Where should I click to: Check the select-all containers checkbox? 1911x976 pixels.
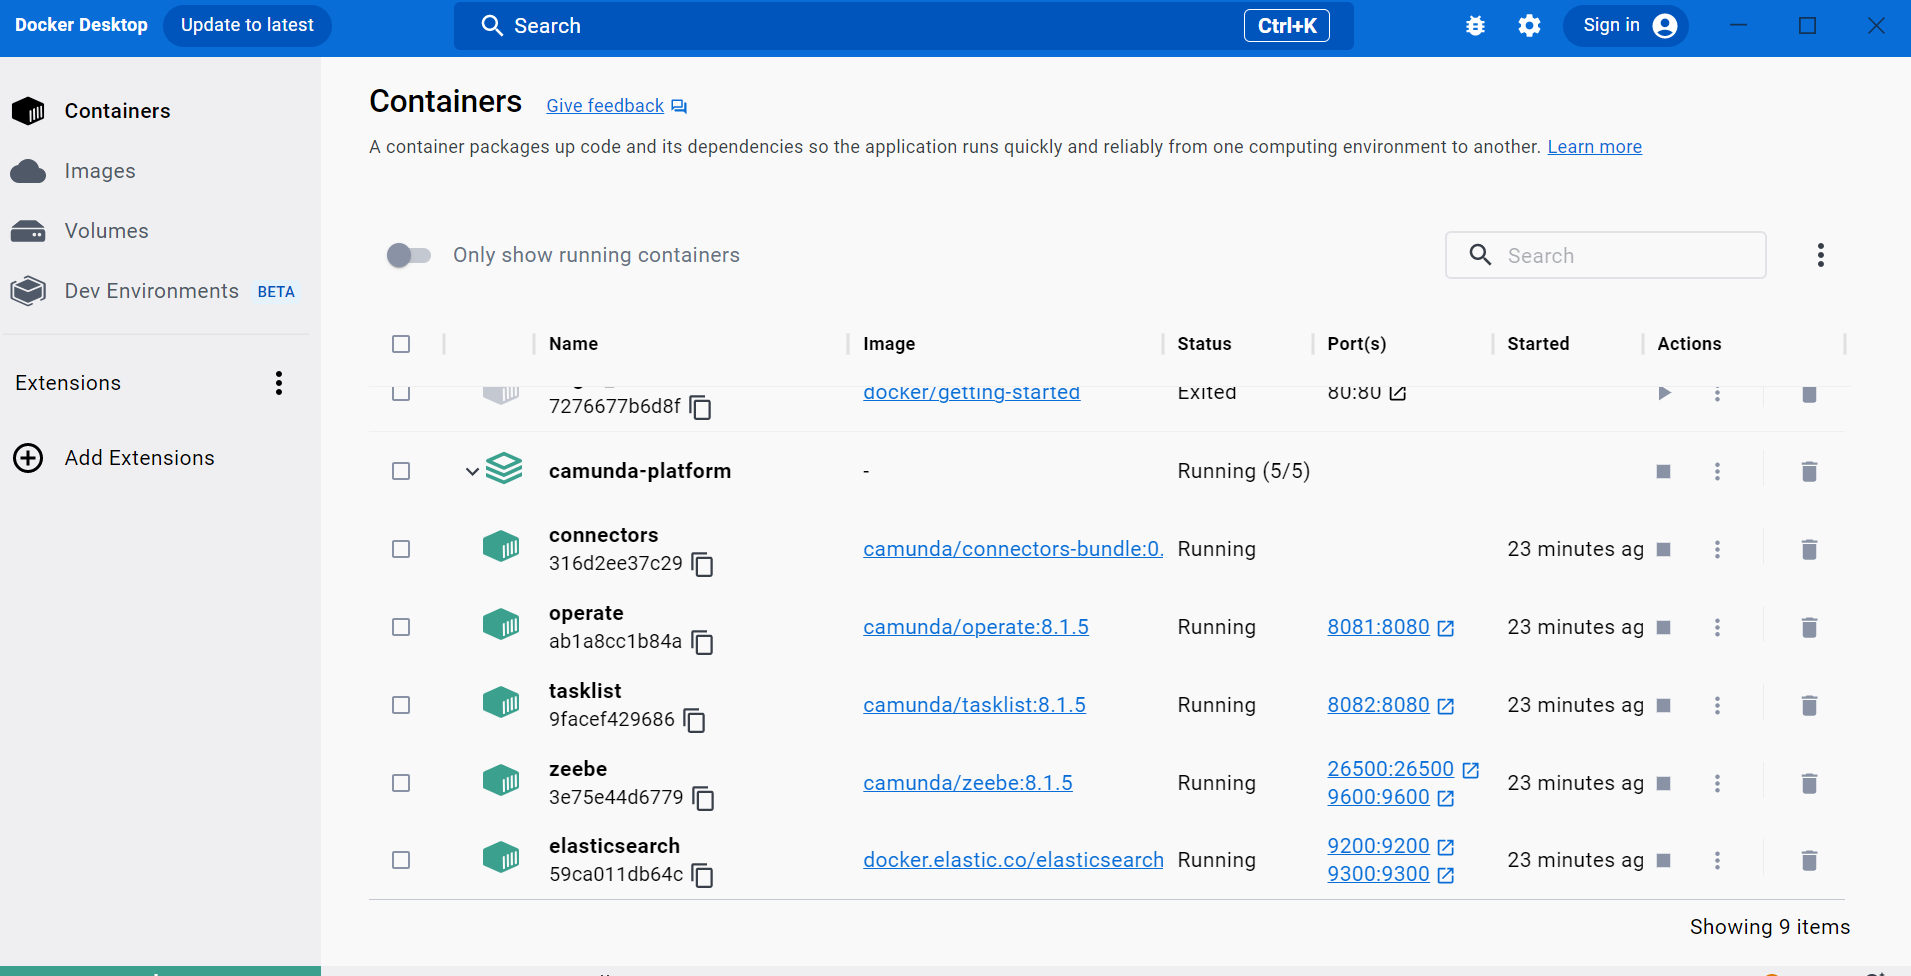point(401,344)
